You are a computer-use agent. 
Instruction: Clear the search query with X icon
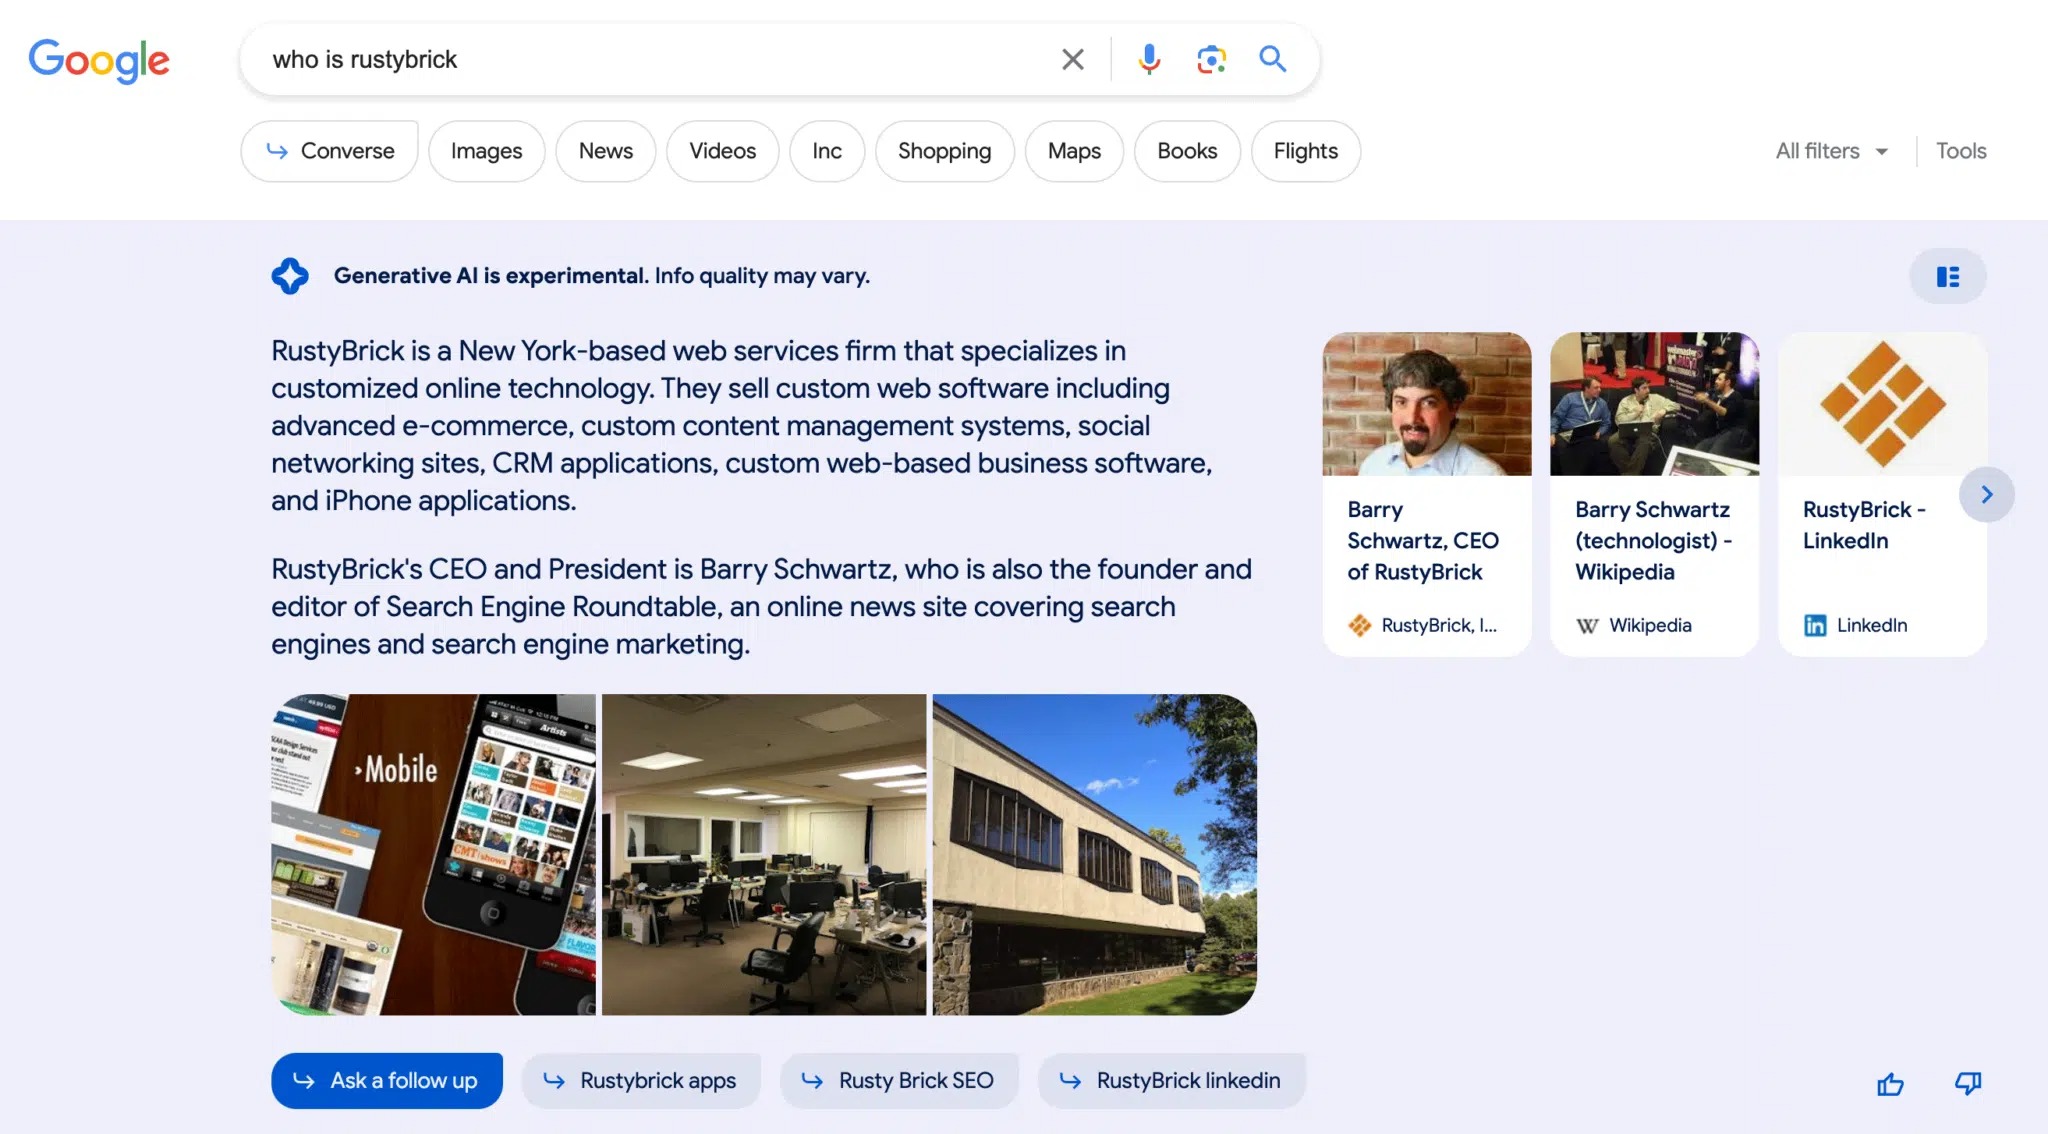[x=1072, y=60]
